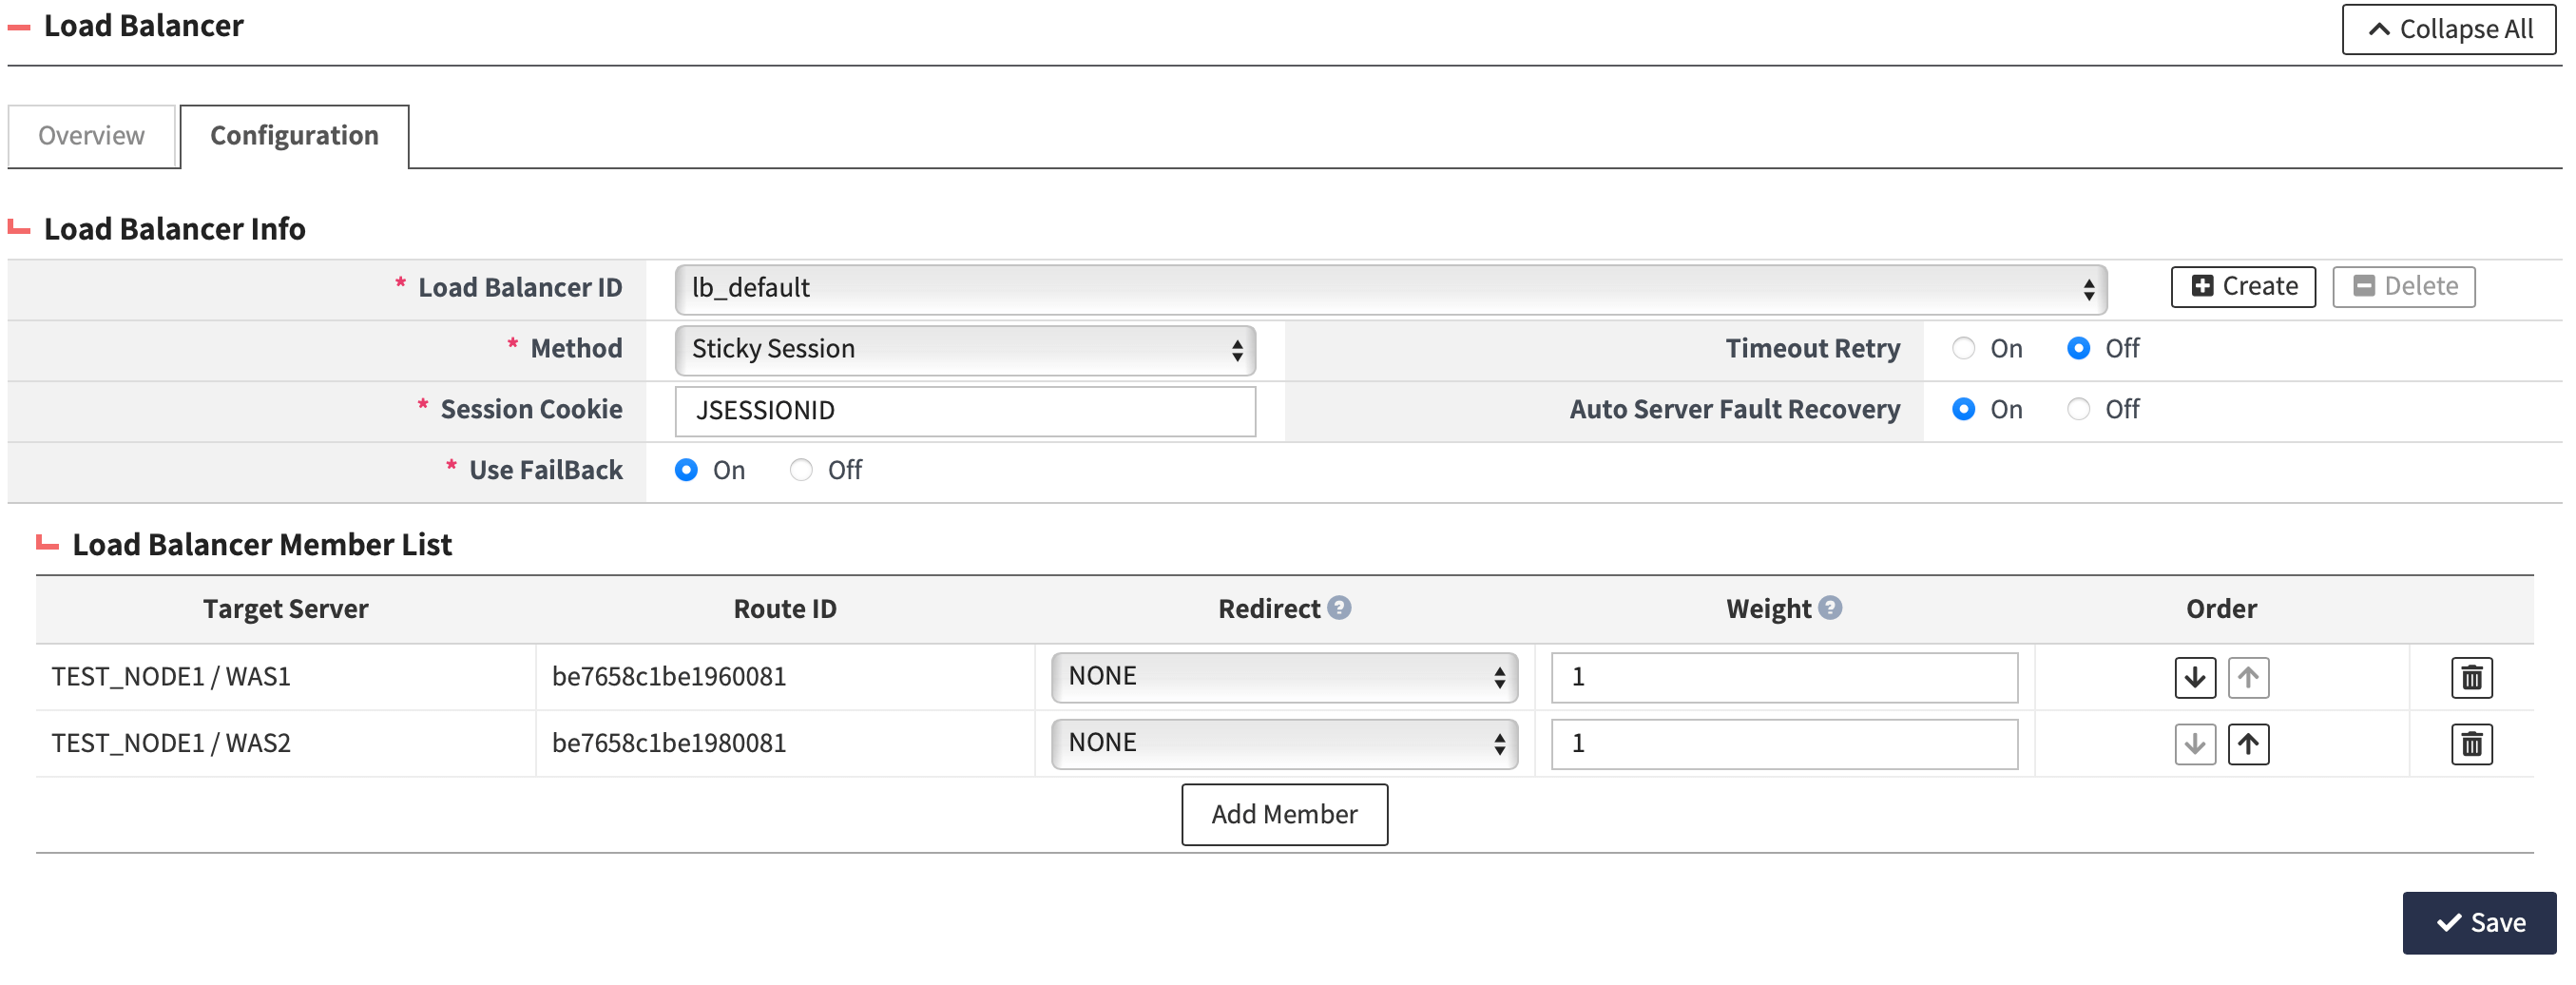Collapse the Load Balancer Member List section

[x=46, y=543]
